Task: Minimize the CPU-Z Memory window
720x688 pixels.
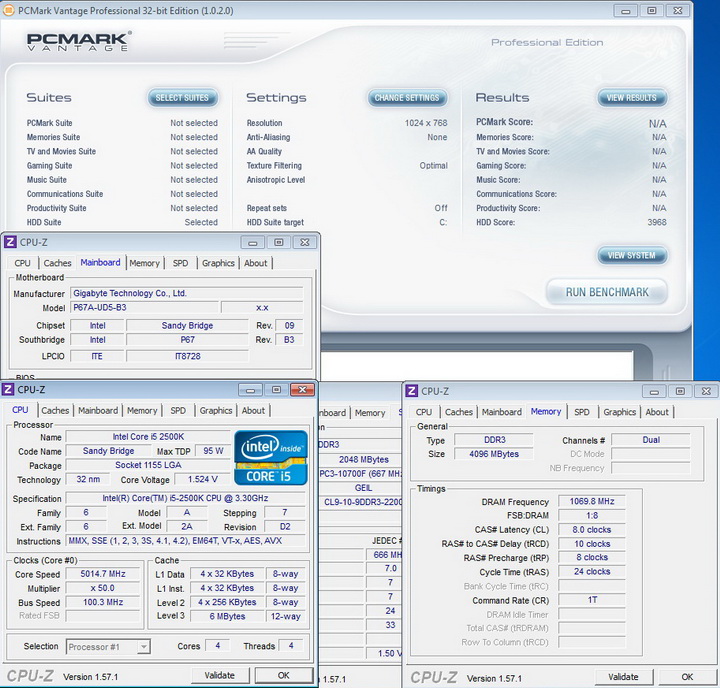Action: [654, 391]
